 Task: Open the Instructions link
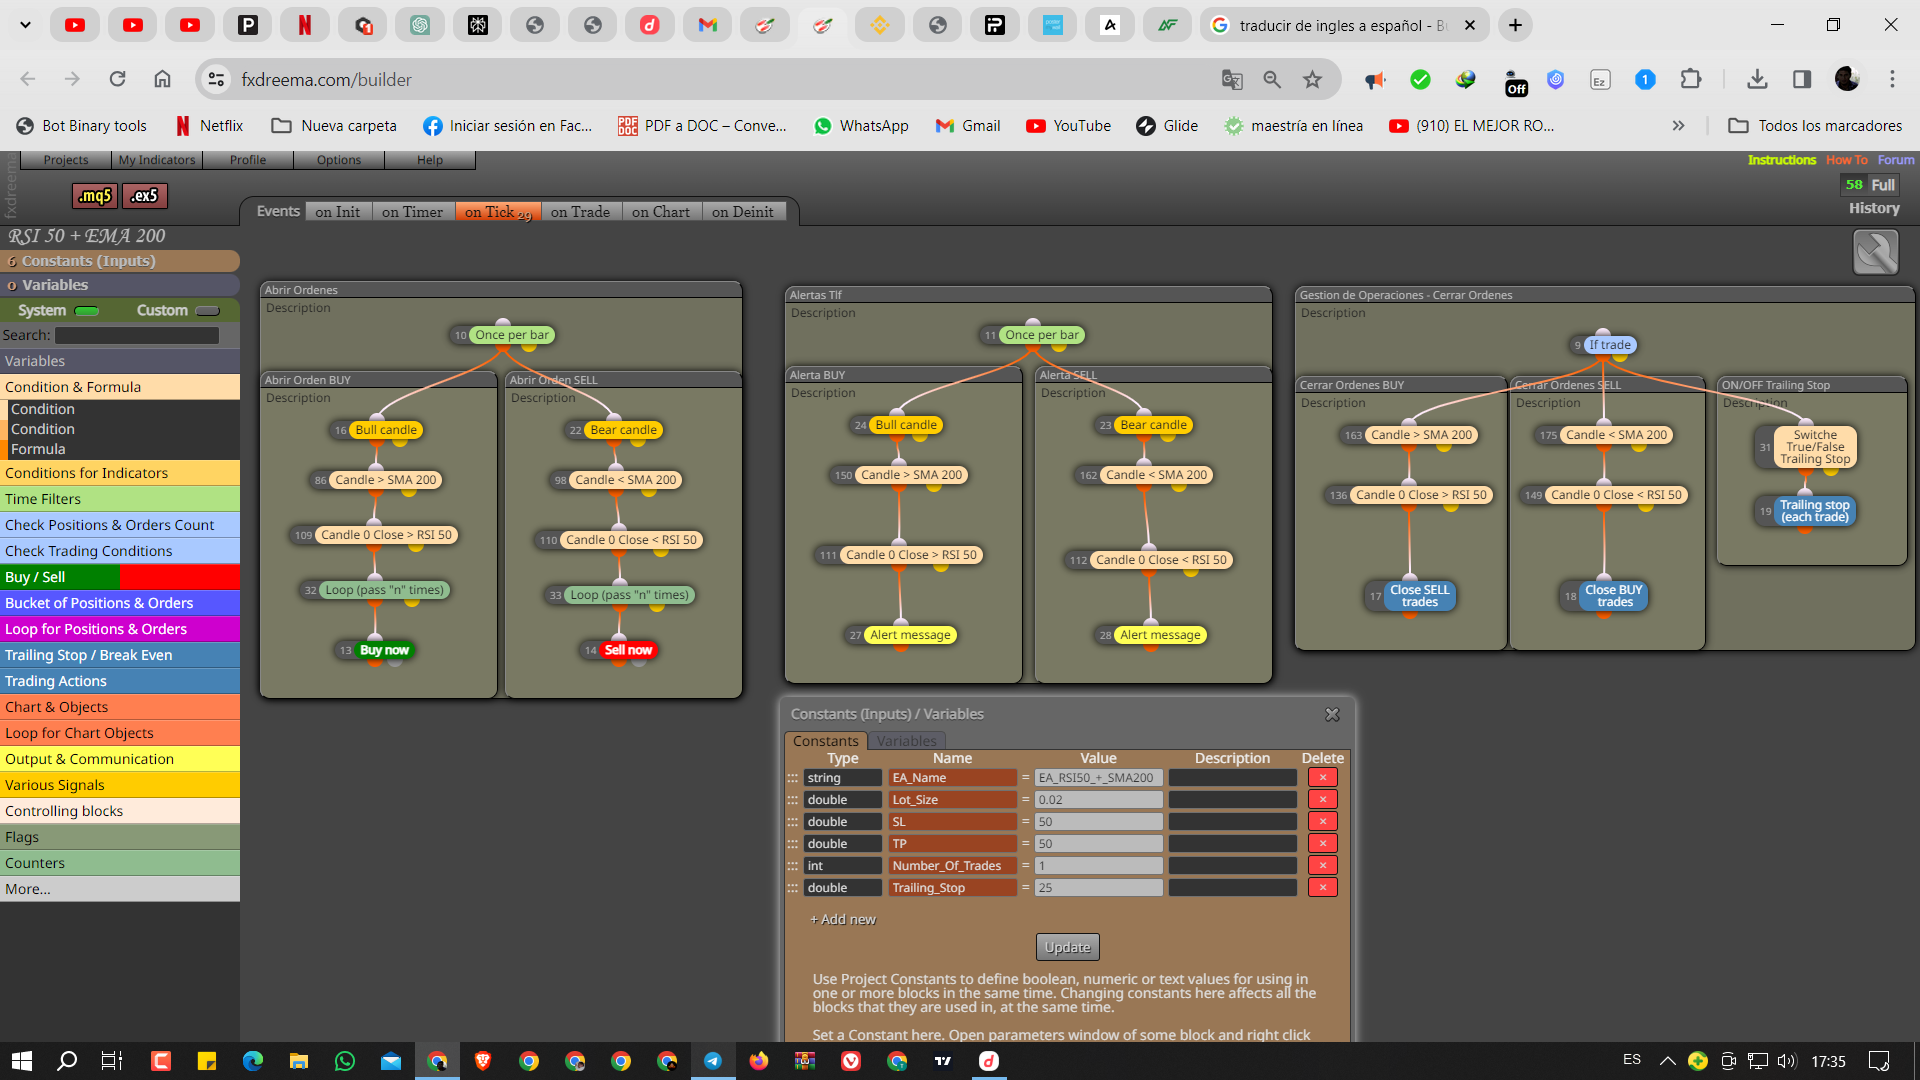1782,160
